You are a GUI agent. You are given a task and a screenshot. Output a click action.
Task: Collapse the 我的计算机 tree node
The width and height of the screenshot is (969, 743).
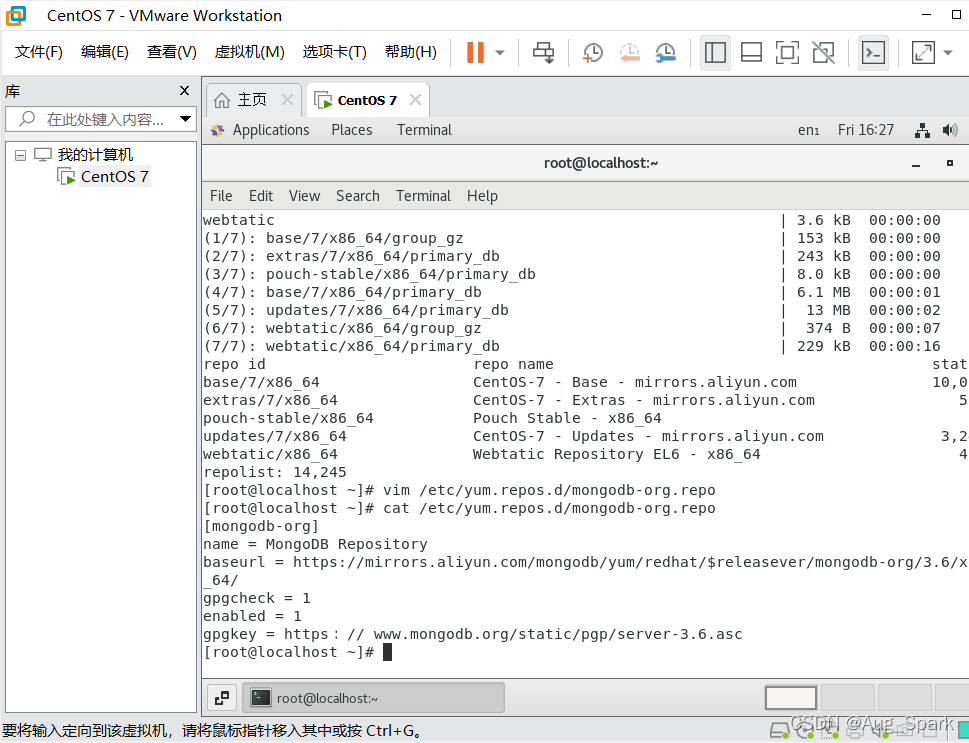click(20, 155)
